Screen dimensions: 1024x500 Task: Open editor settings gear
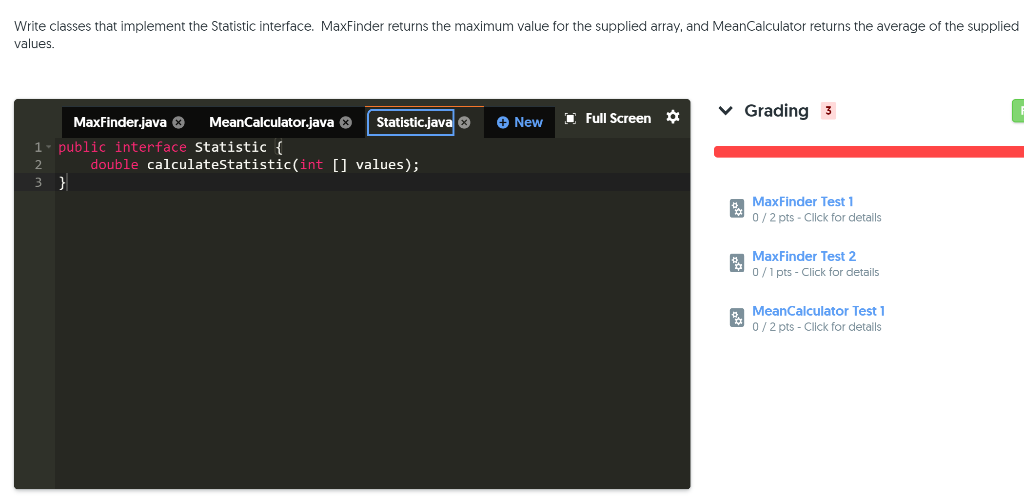pos(673,117)
